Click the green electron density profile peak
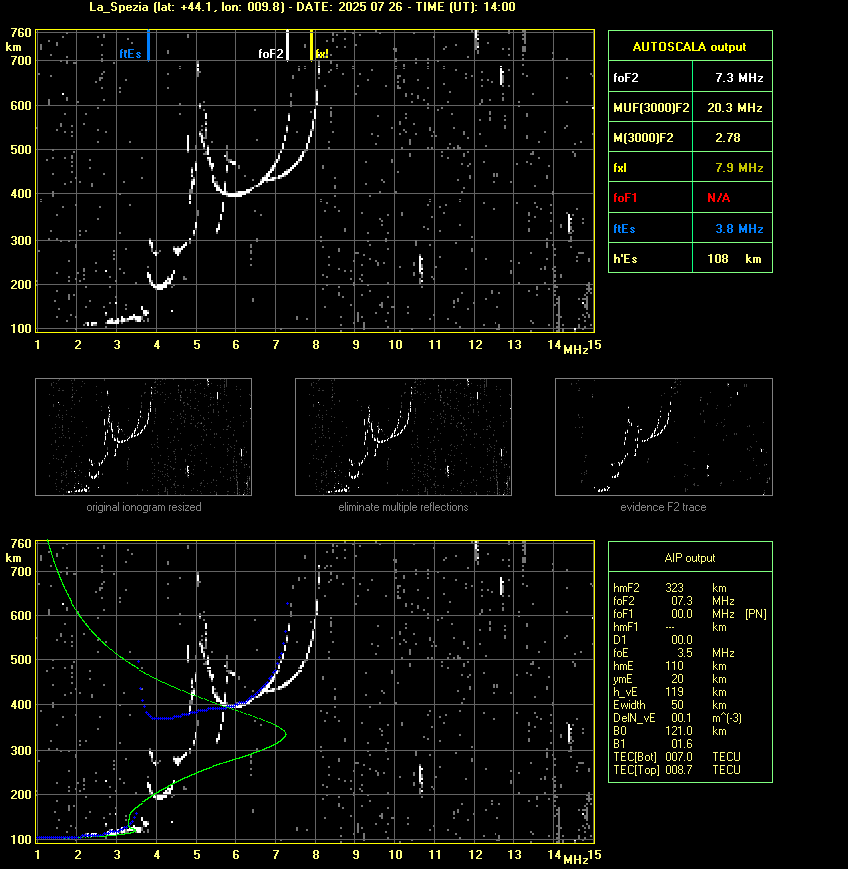 (284, 735)
